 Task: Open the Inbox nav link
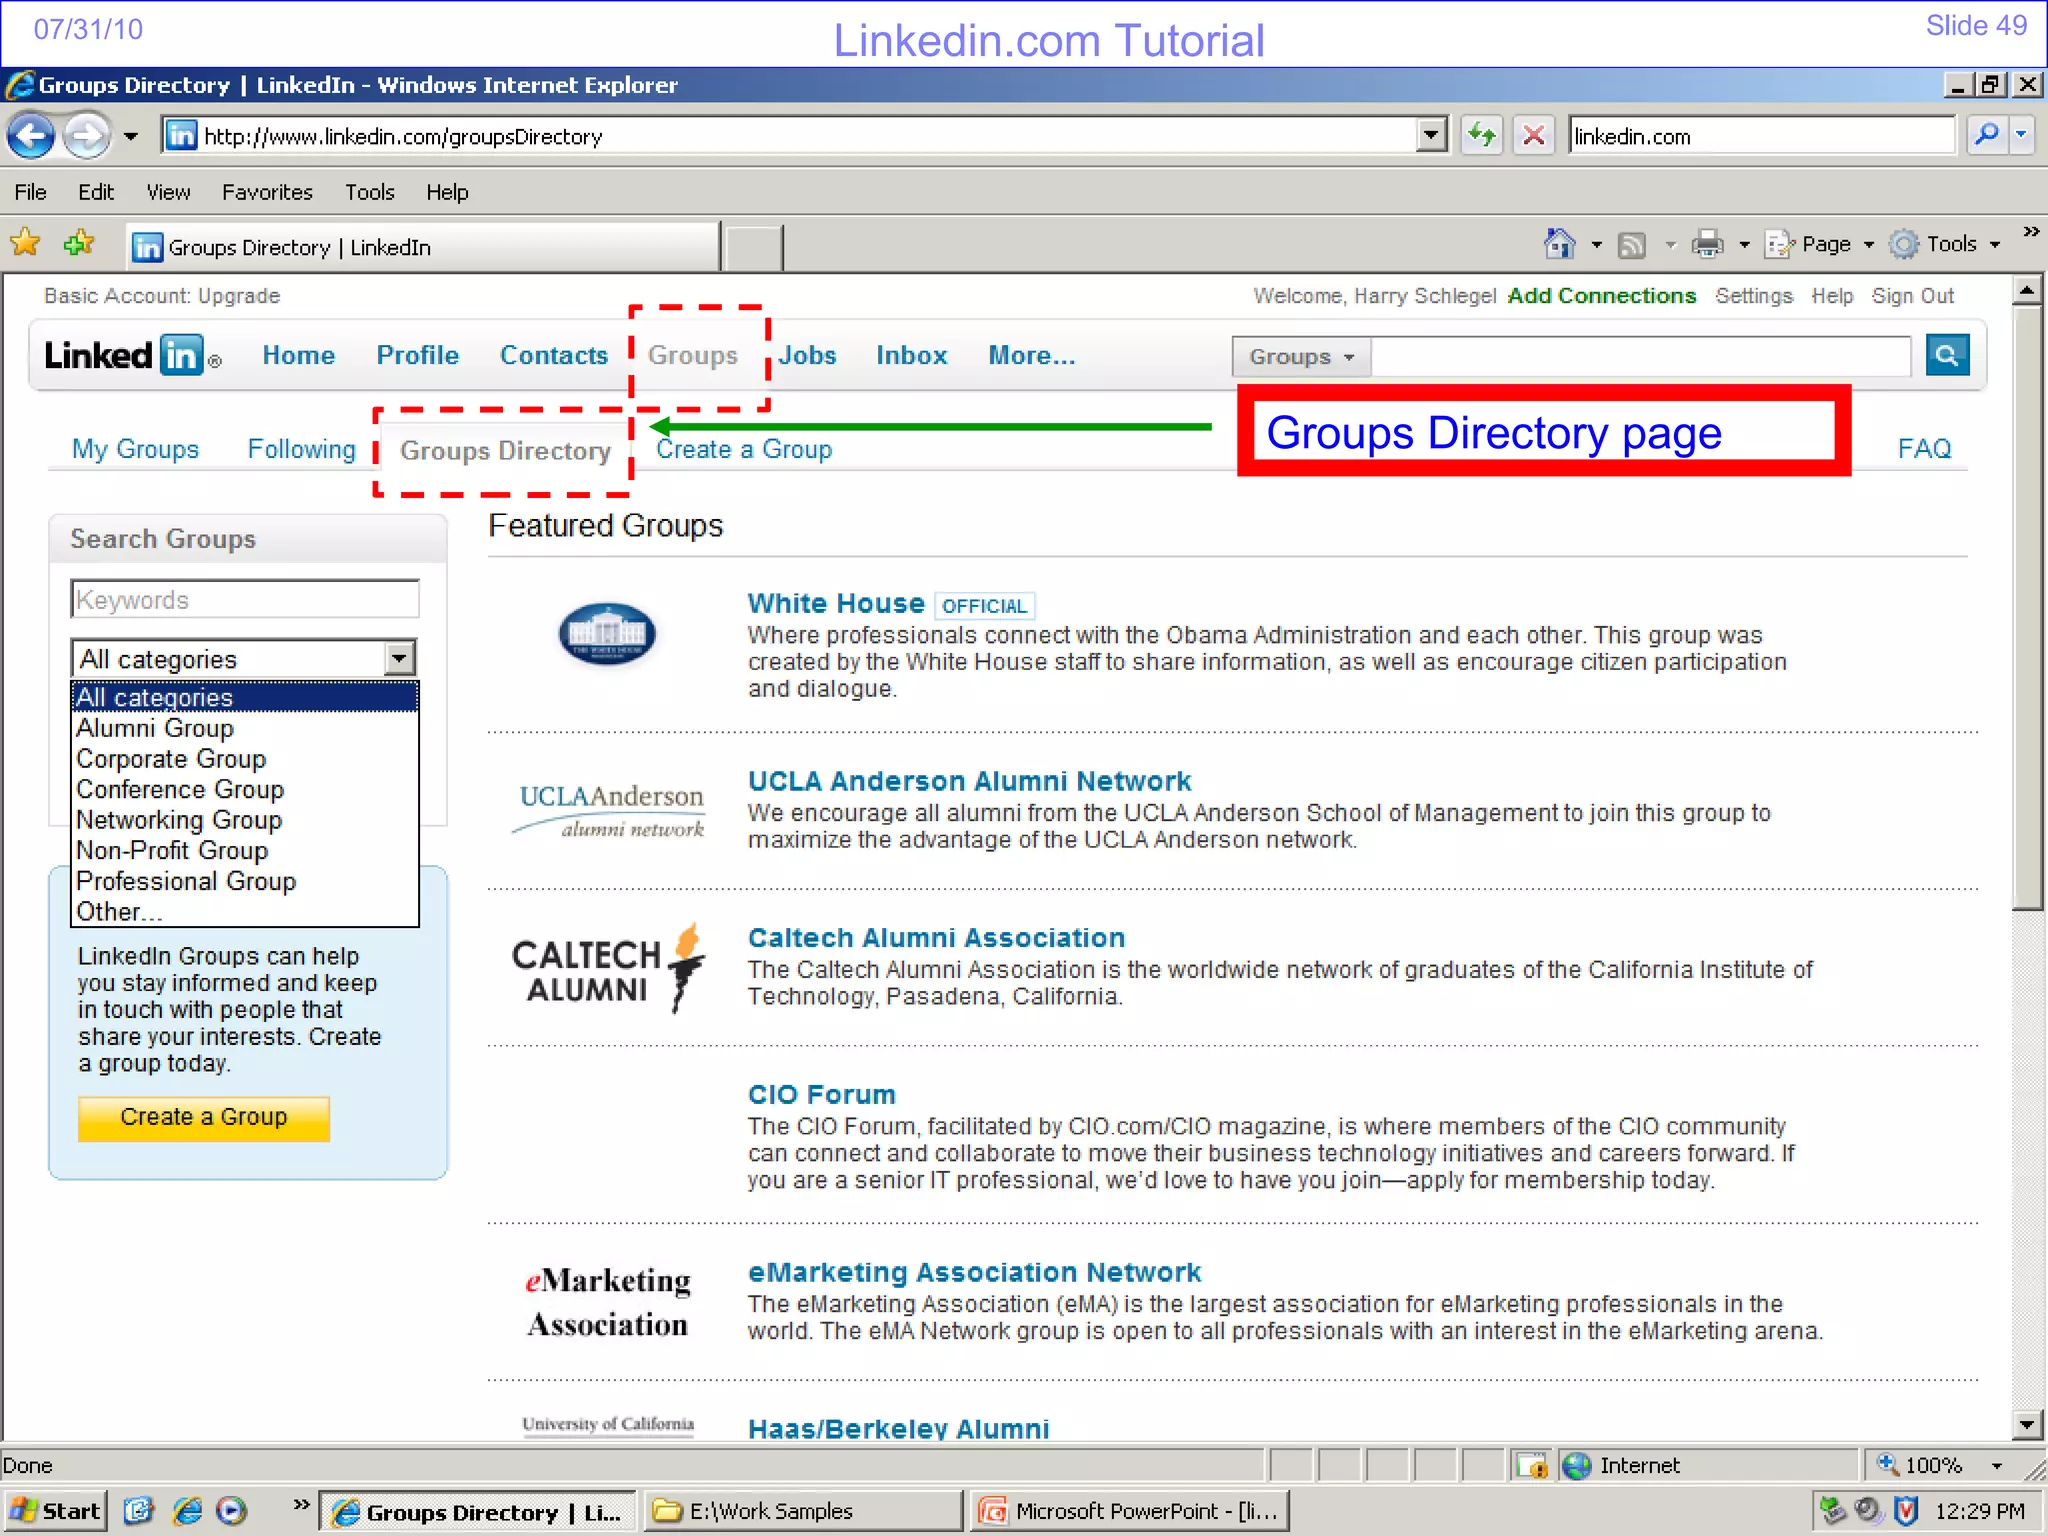[x=911, y=355]
